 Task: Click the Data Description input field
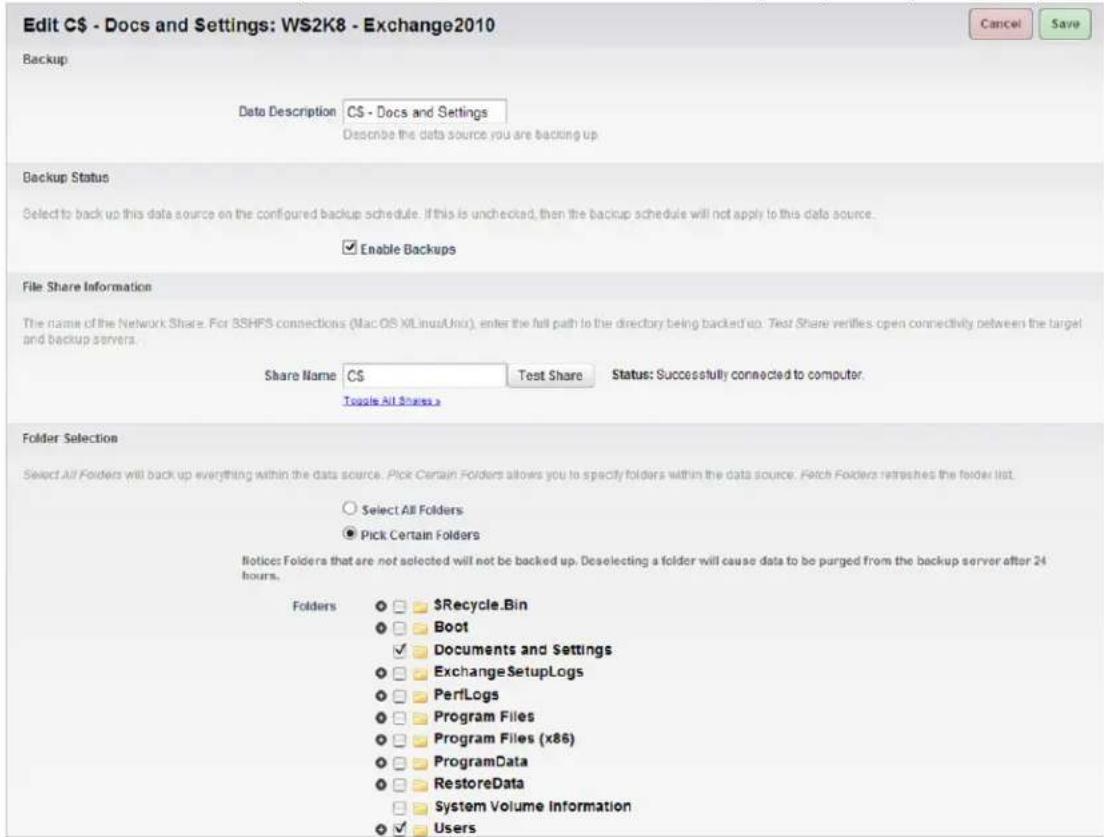pos(425,112)
